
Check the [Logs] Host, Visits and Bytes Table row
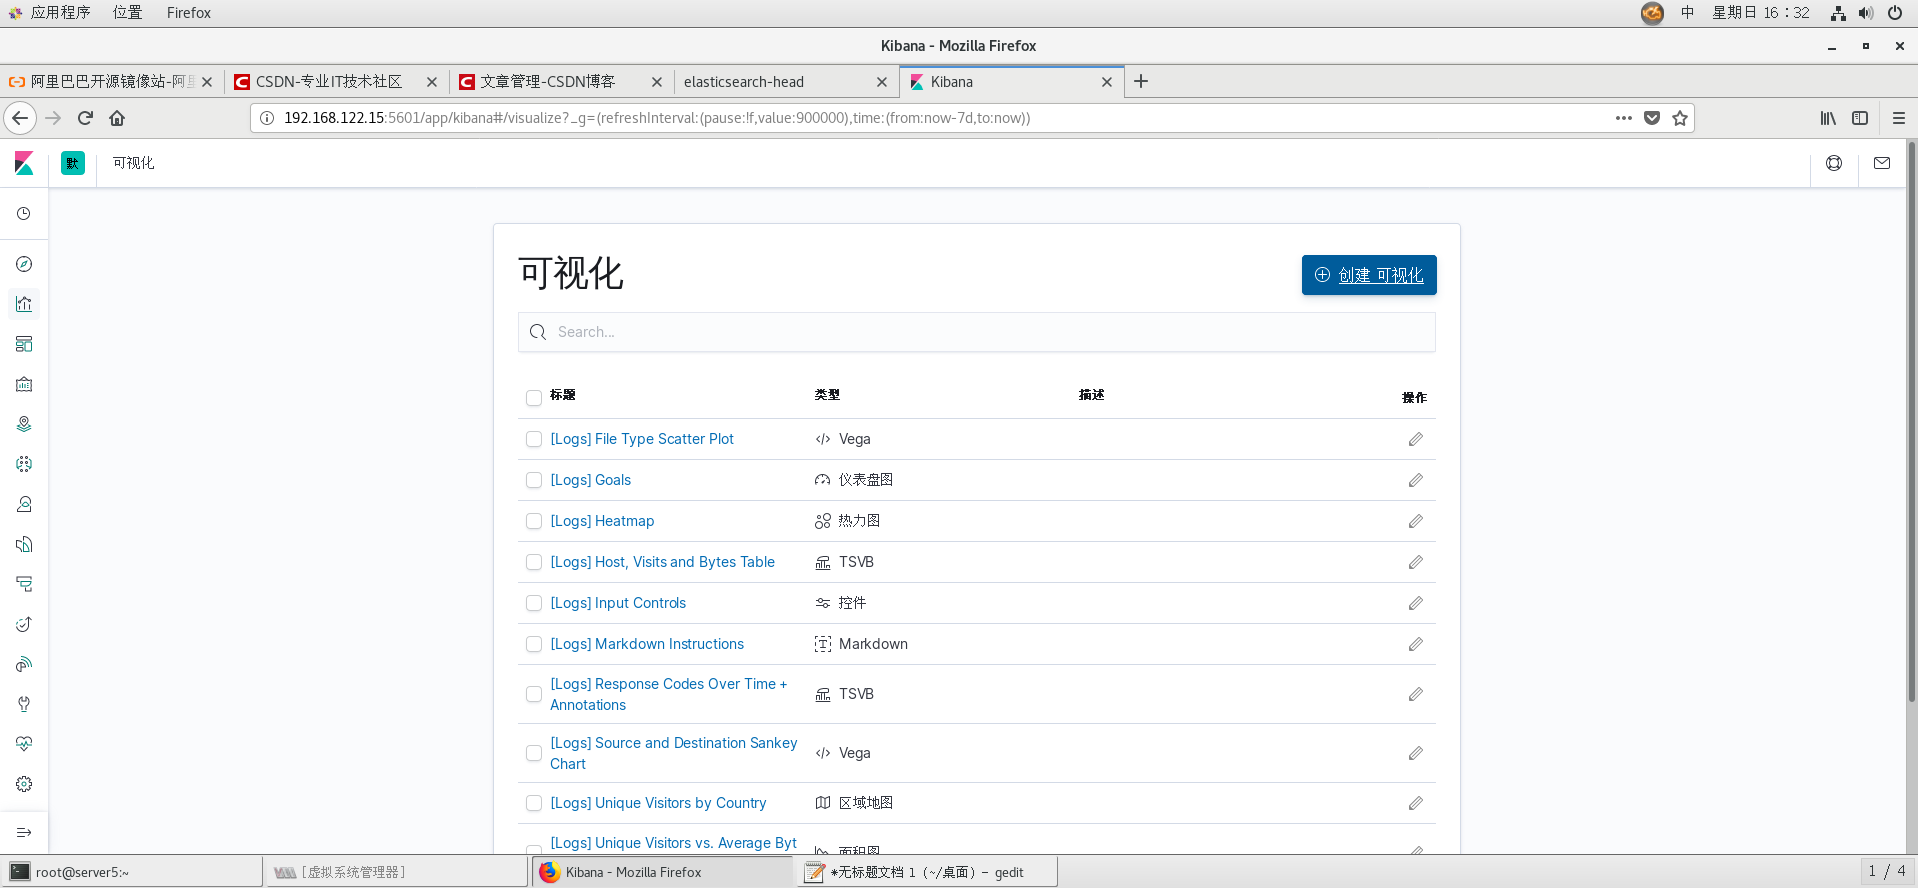(534, 562)
